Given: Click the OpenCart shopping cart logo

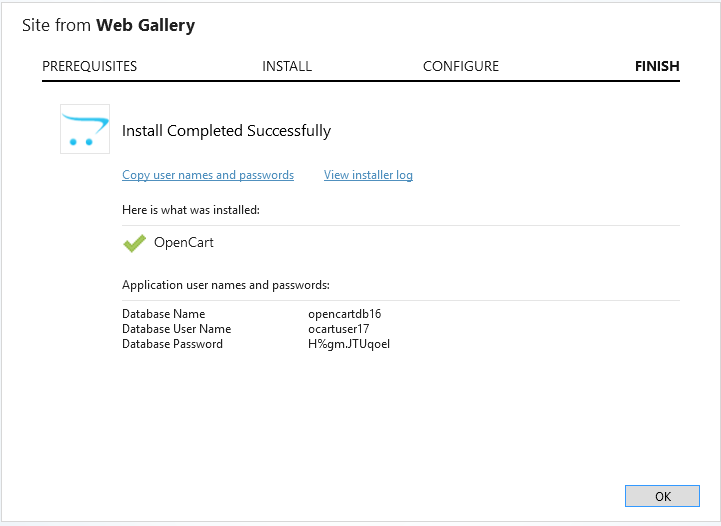Looking at the screenshot, I should click(x=85, y=129).
